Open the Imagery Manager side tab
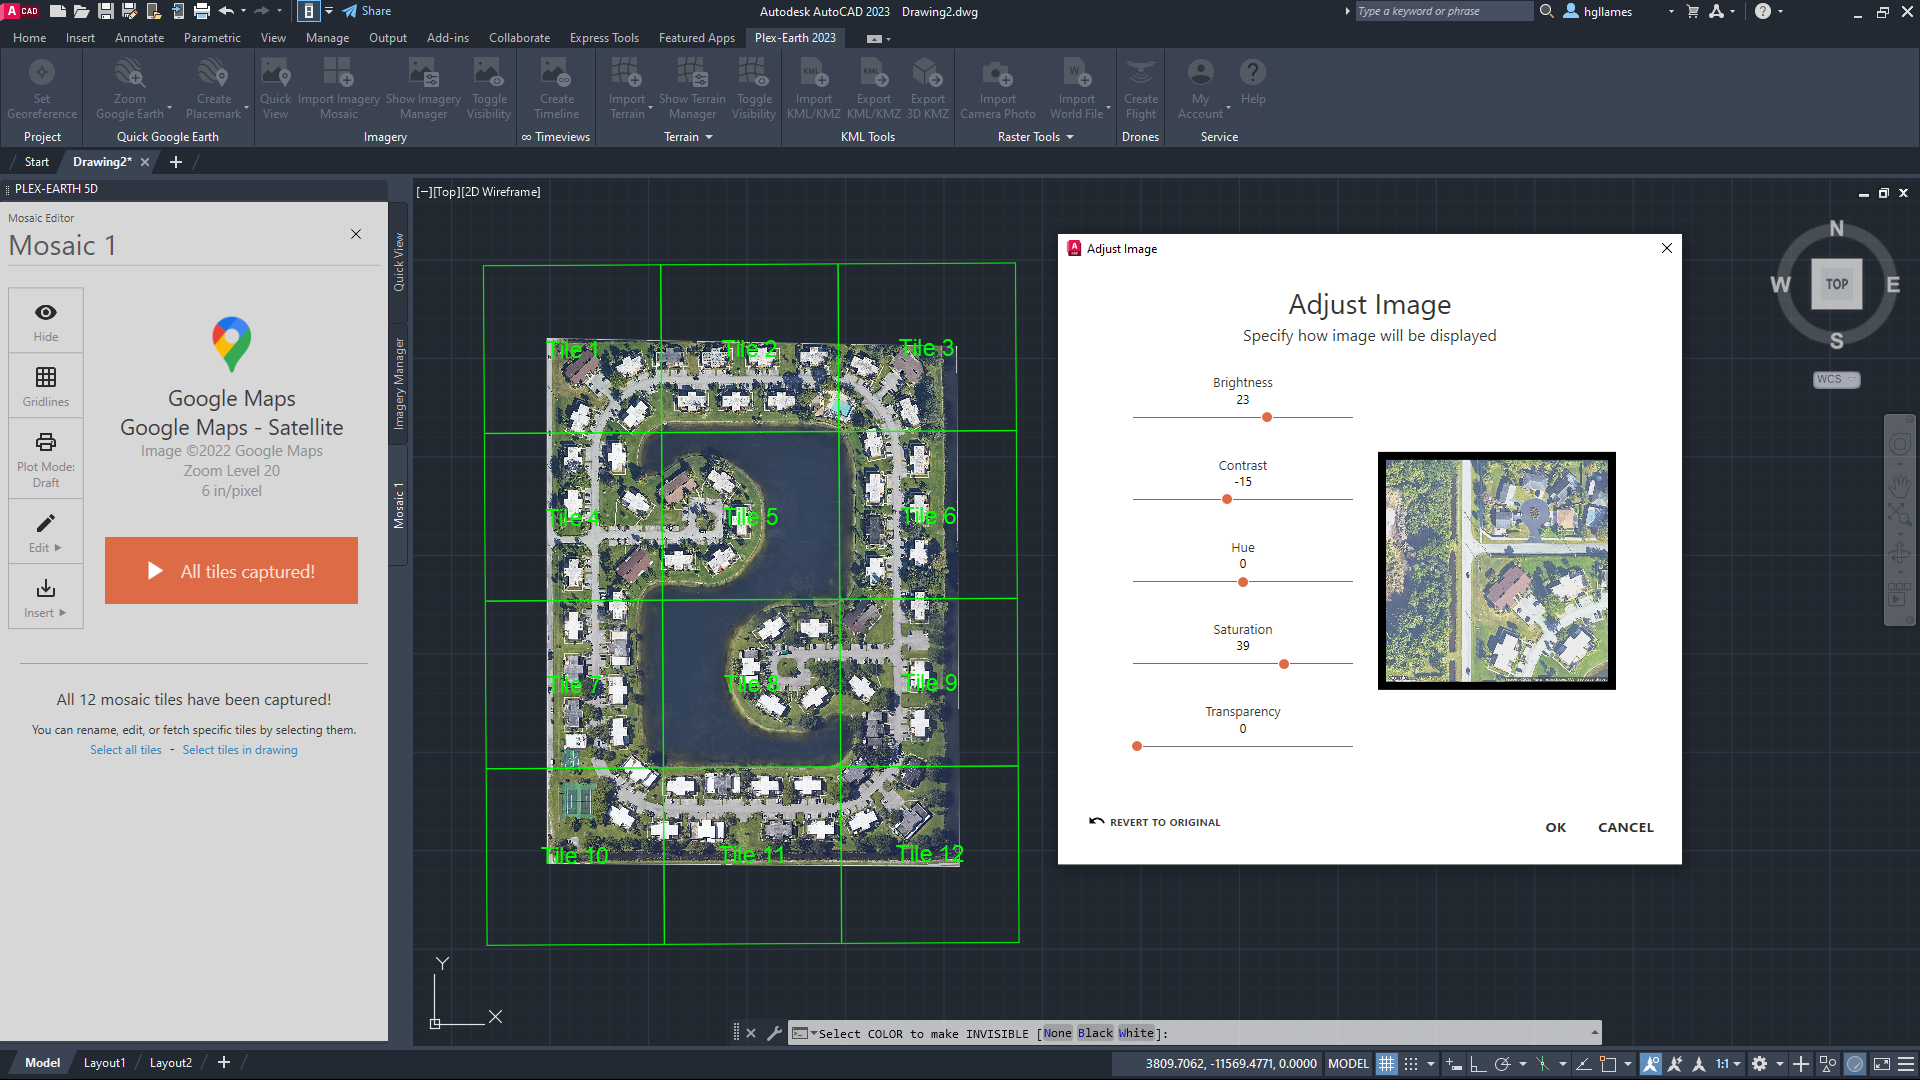Screen dimensions: 1920x1080 [x=399, y=384]
